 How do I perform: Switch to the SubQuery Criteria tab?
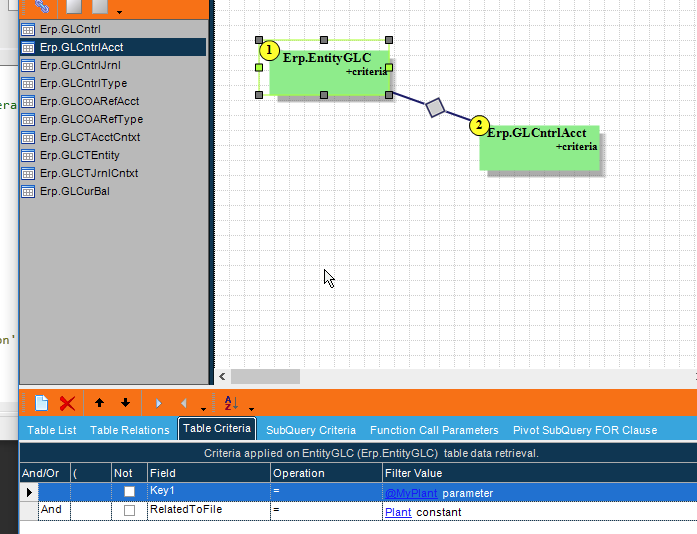311,430
